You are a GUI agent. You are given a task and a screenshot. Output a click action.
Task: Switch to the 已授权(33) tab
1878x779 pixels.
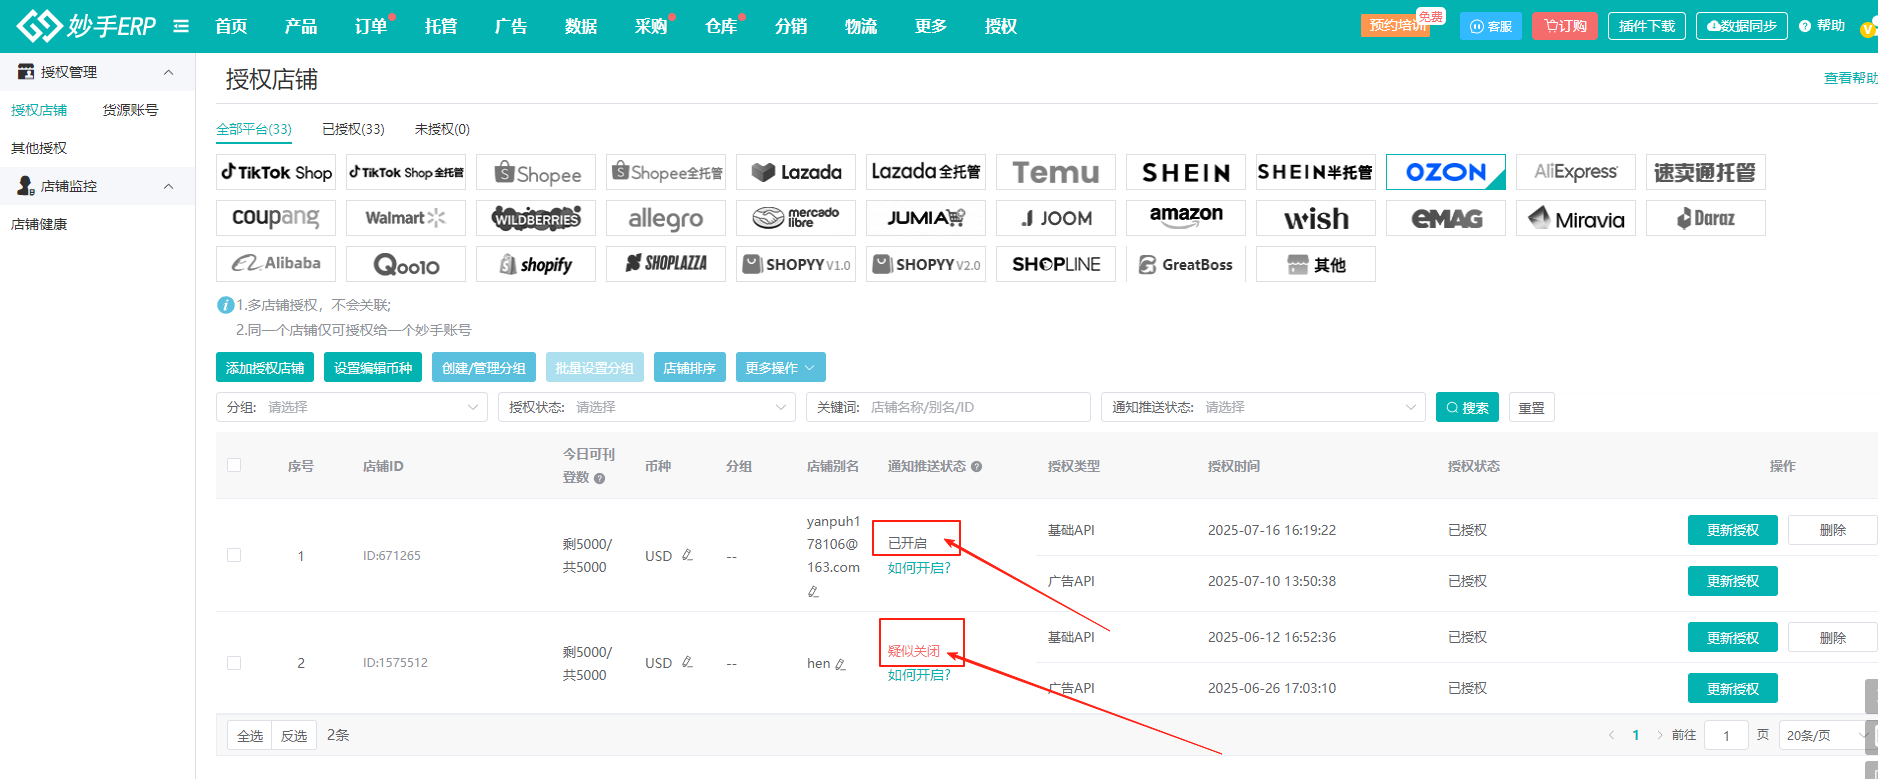pyautogui.click(x=353, y=129)
